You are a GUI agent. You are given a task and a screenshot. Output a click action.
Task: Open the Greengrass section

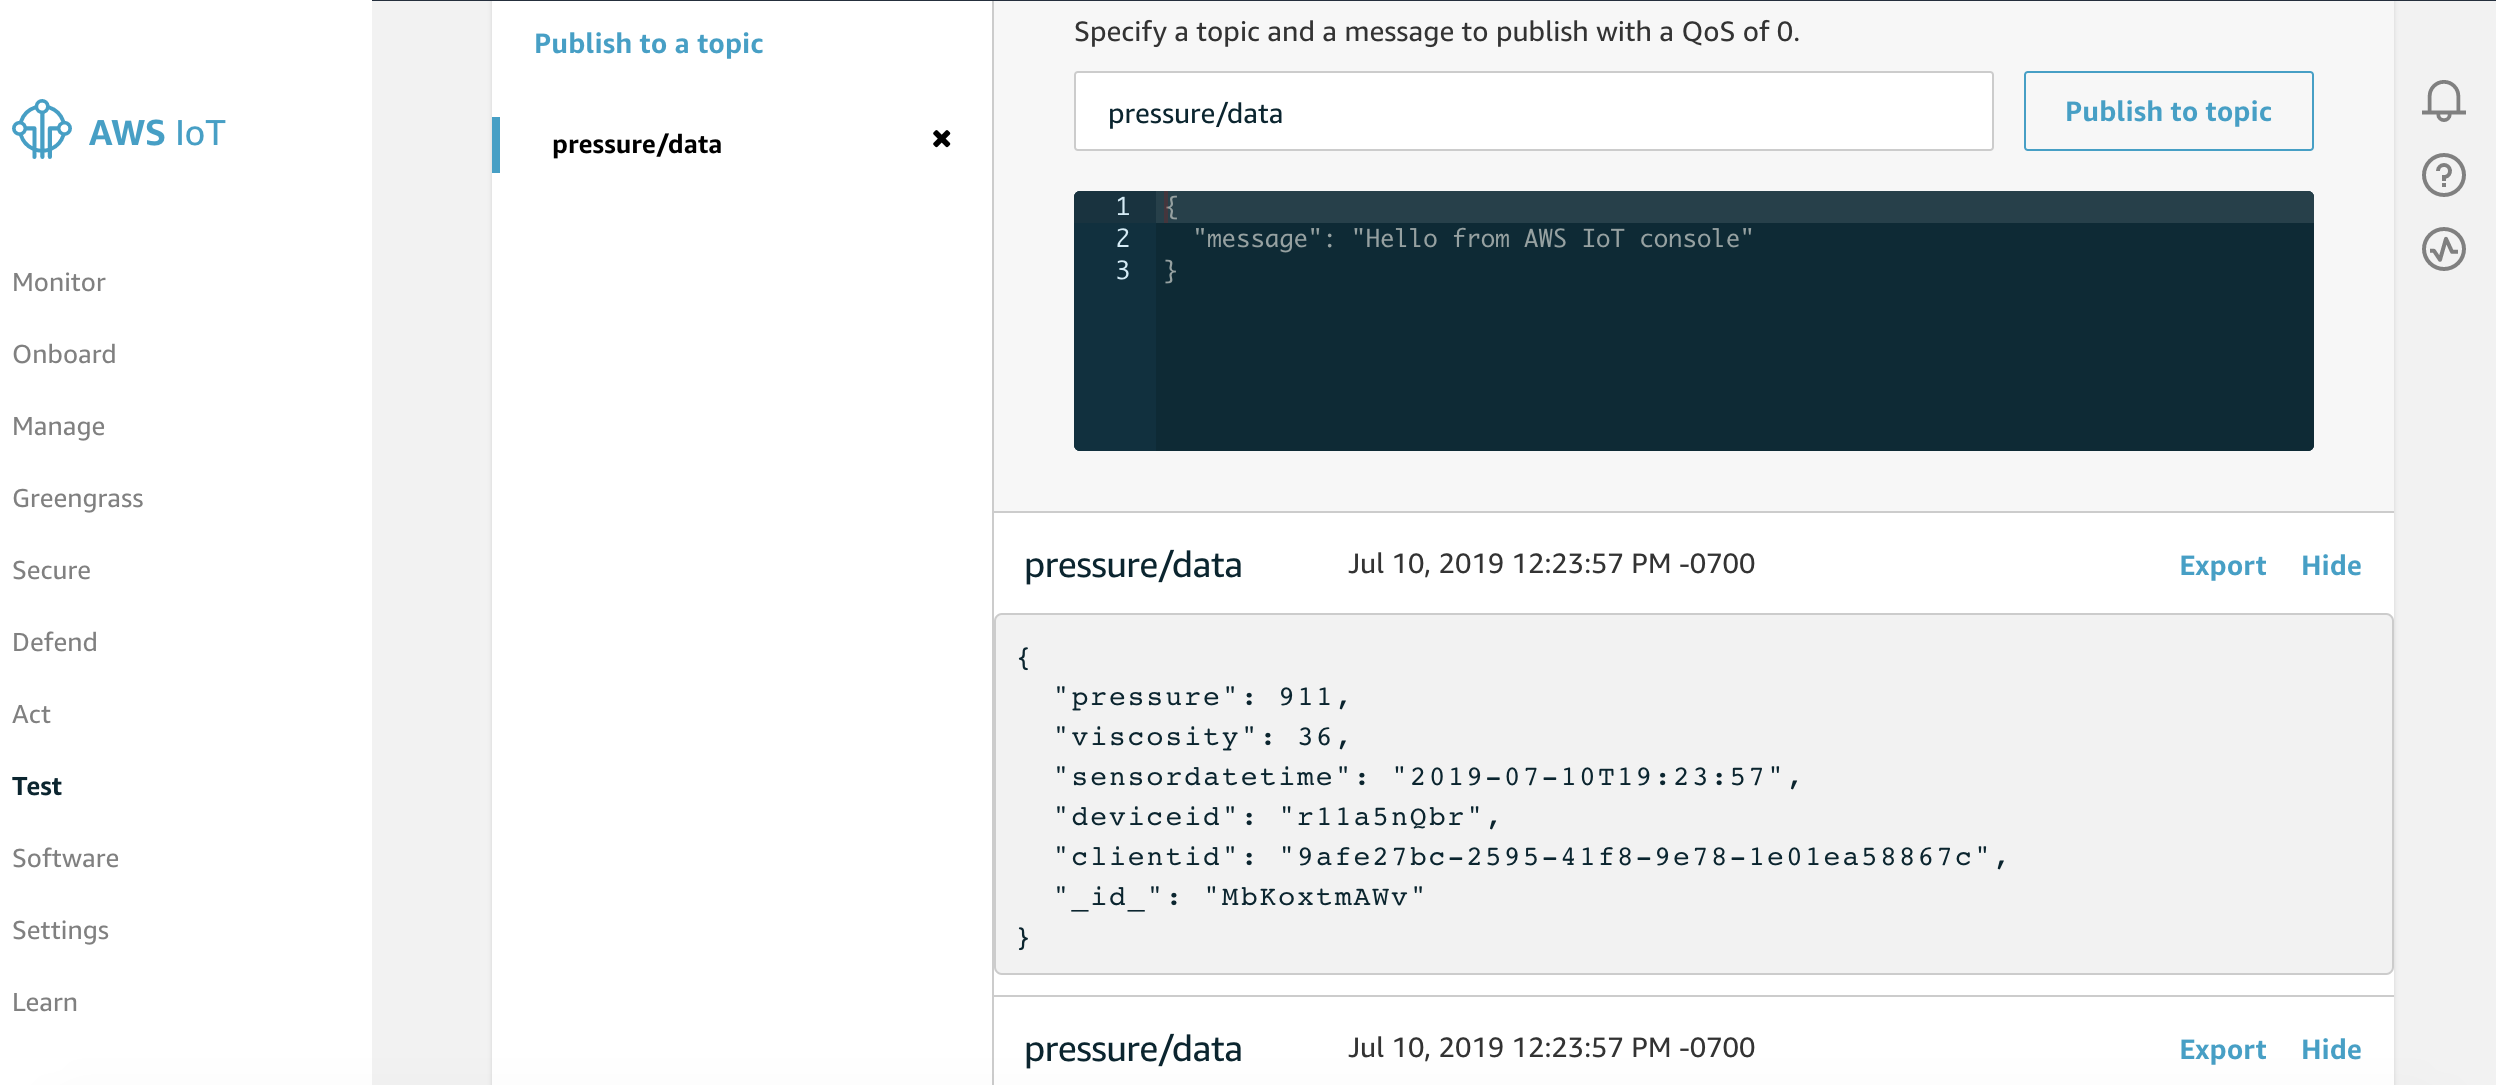point(78,499)
